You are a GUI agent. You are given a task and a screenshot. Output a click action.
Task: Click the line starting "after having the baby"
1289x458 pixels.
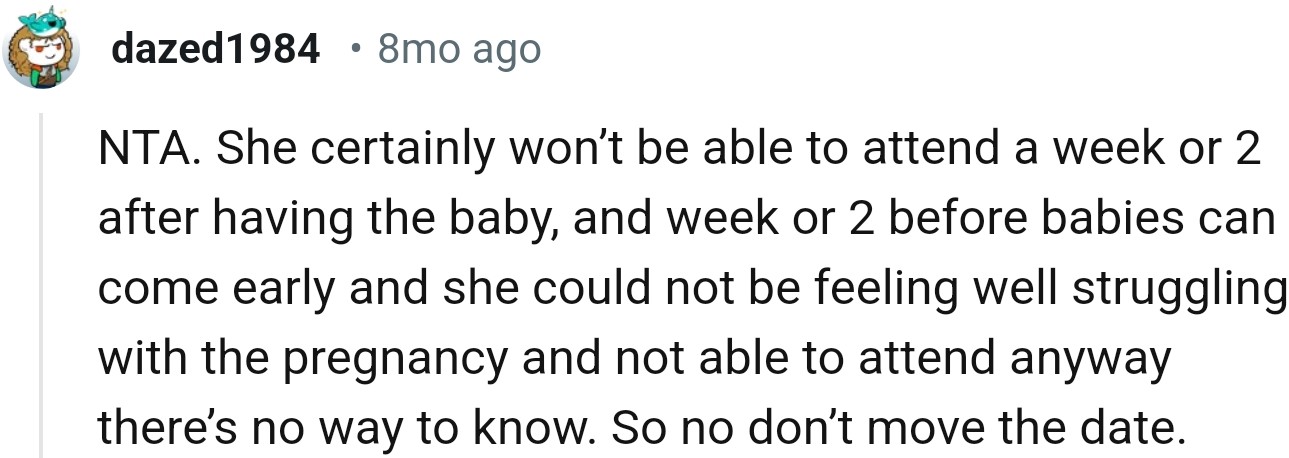tap(686, 219)
